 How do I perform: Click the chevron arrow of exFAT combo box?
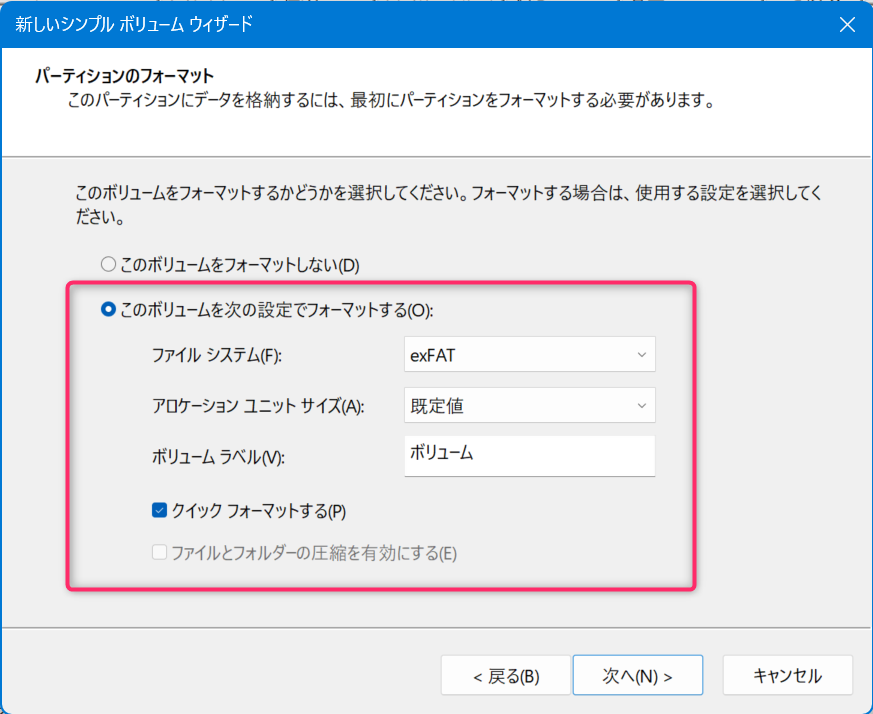click(641, 355)
